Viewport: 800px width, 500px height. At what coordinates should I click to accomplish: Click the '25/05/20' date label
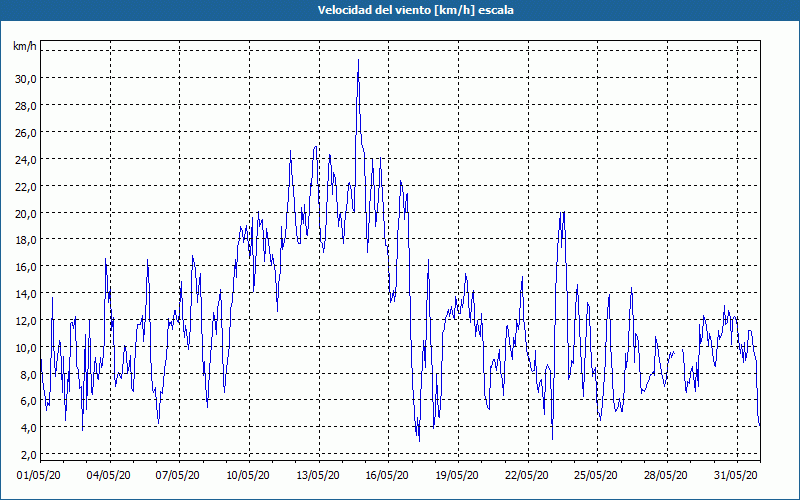point(596,476)
